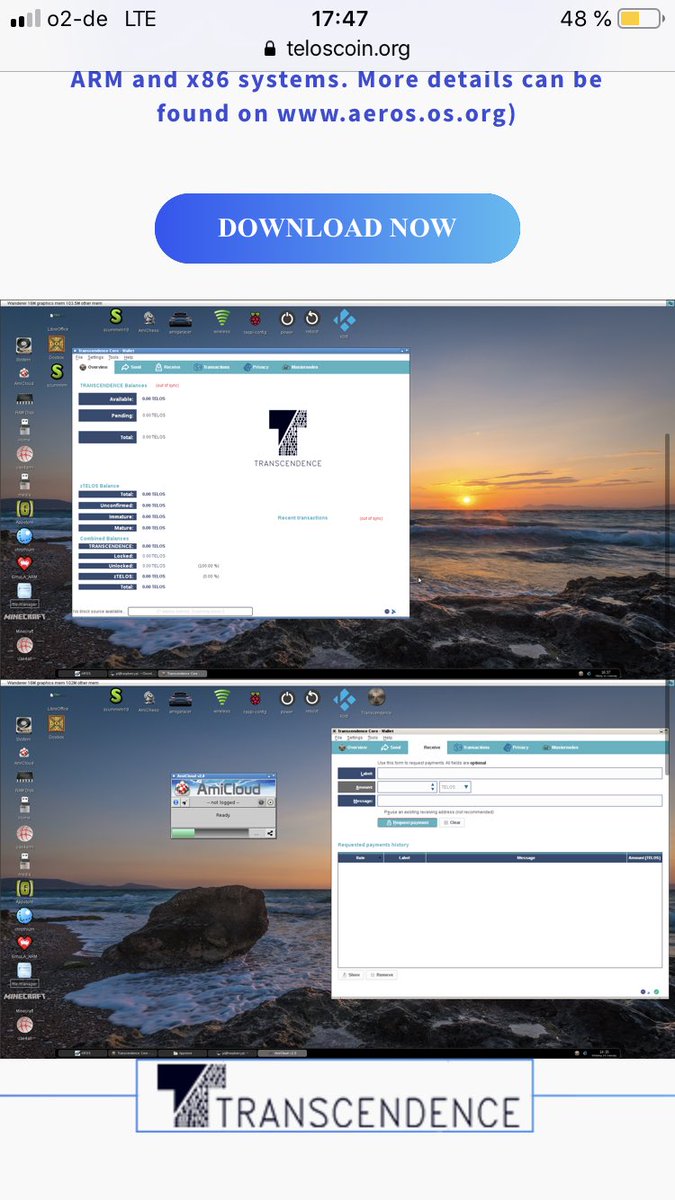Click power icon in Overview desktop screenshot
The image size is (675, 1200).
pyautogui.click(x=286, y=318)
